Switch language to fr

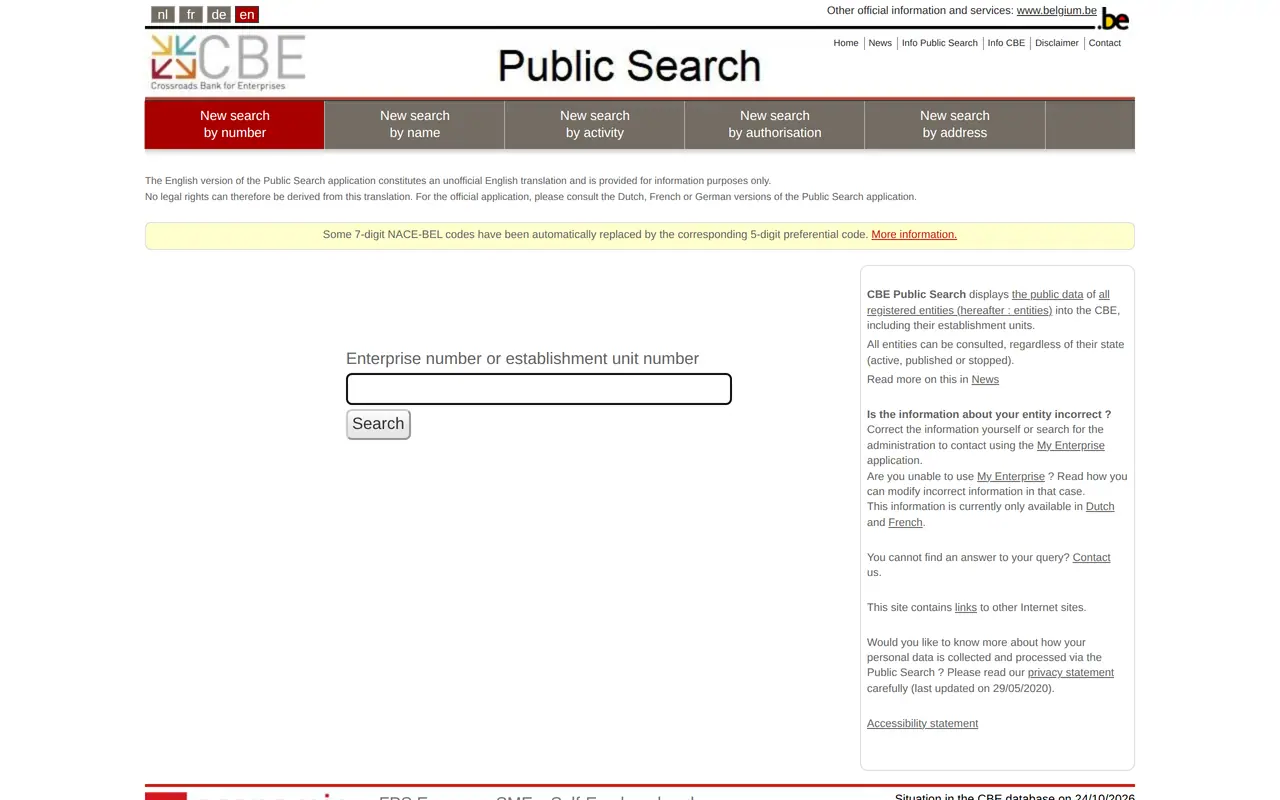point(191,14)
